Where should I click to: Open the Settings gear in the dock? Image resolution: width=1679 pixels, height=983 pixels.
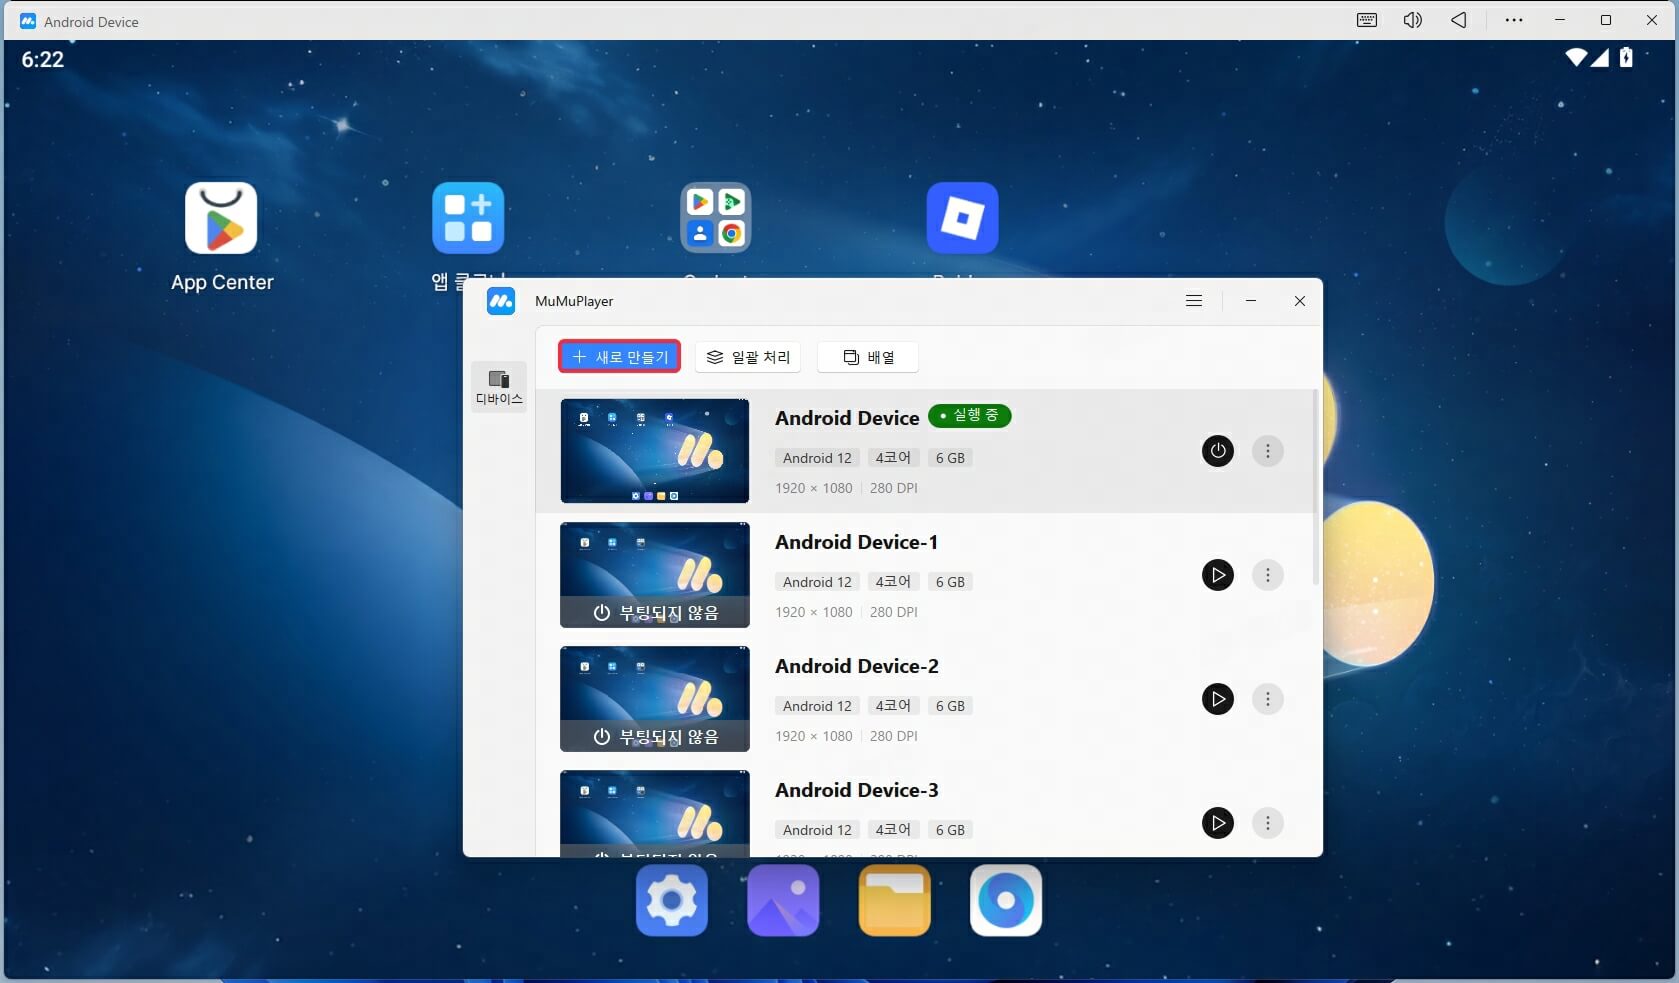pos(672,901)
